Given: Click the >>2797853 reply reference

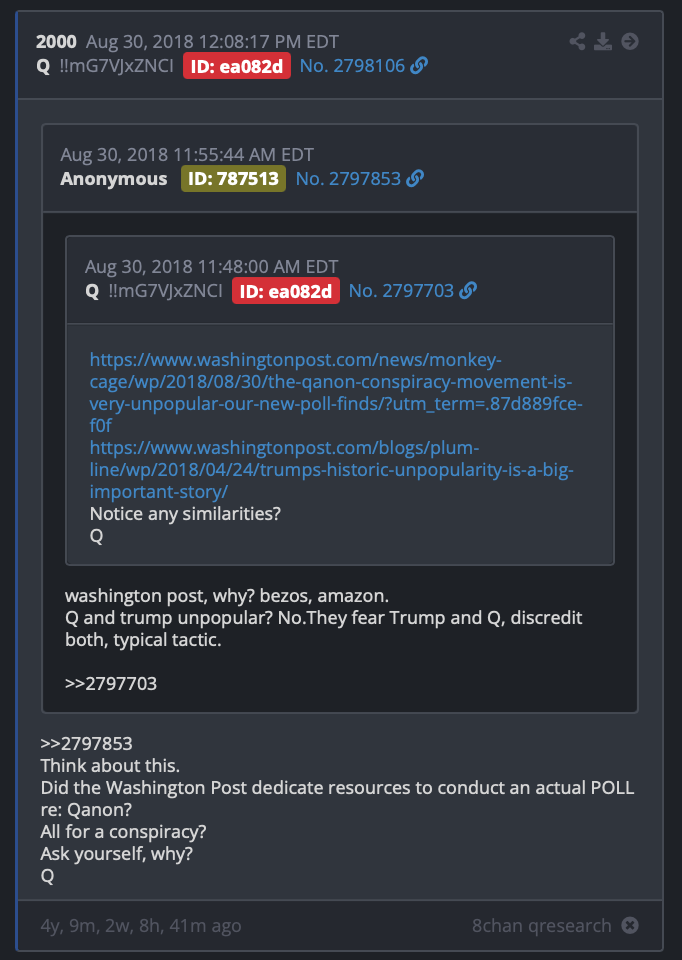Looking at the screenshot, I should pyautogui.click(x=86, y=743).
